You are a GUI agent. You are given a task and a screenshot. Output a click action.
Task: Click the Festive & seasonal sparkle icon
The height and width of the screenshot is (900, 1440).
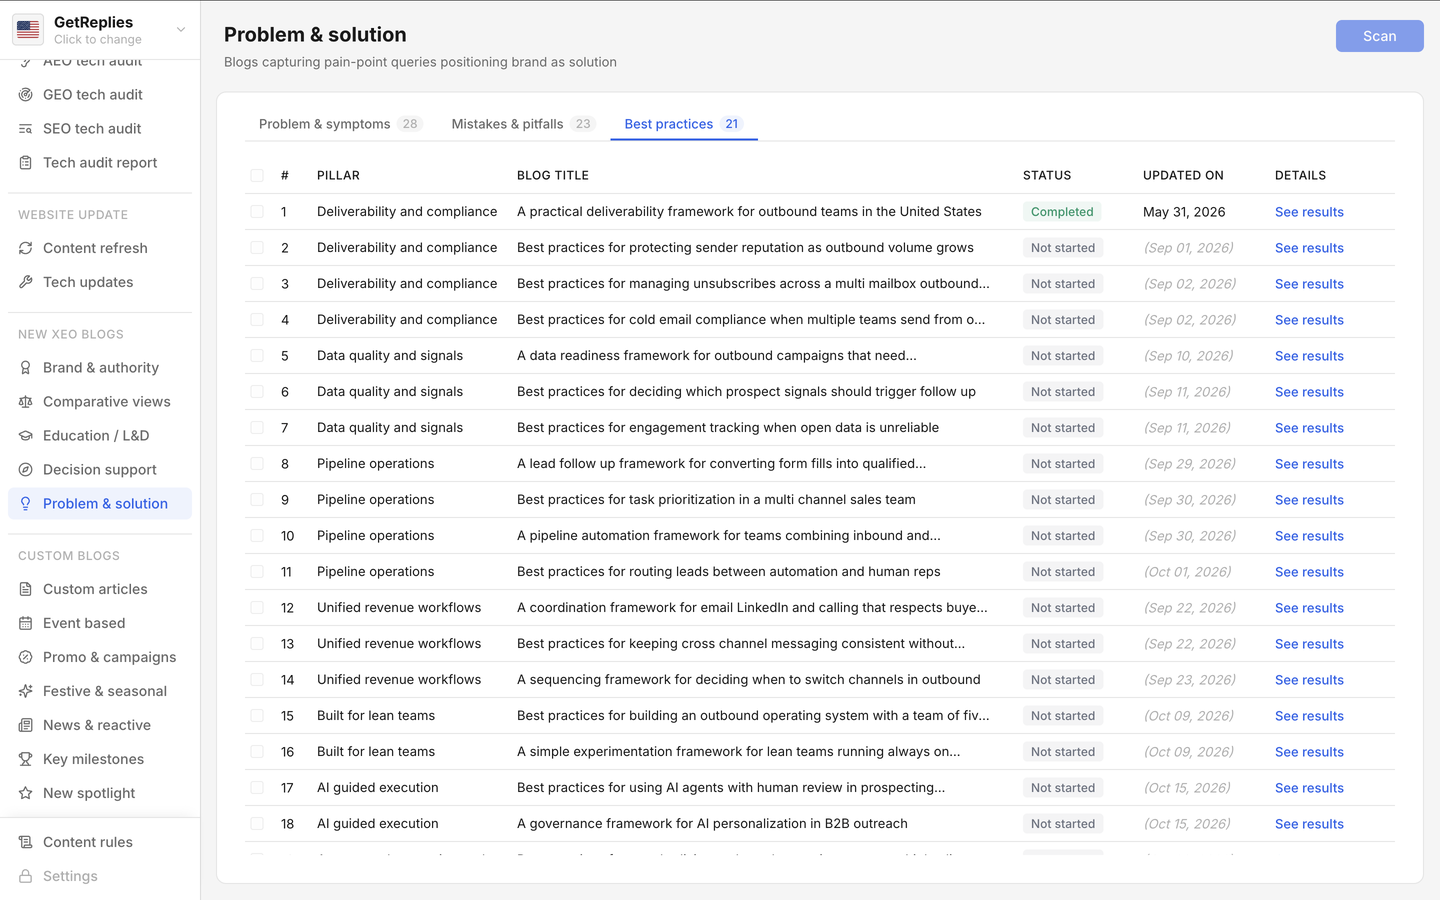click(x=26, y=691)
